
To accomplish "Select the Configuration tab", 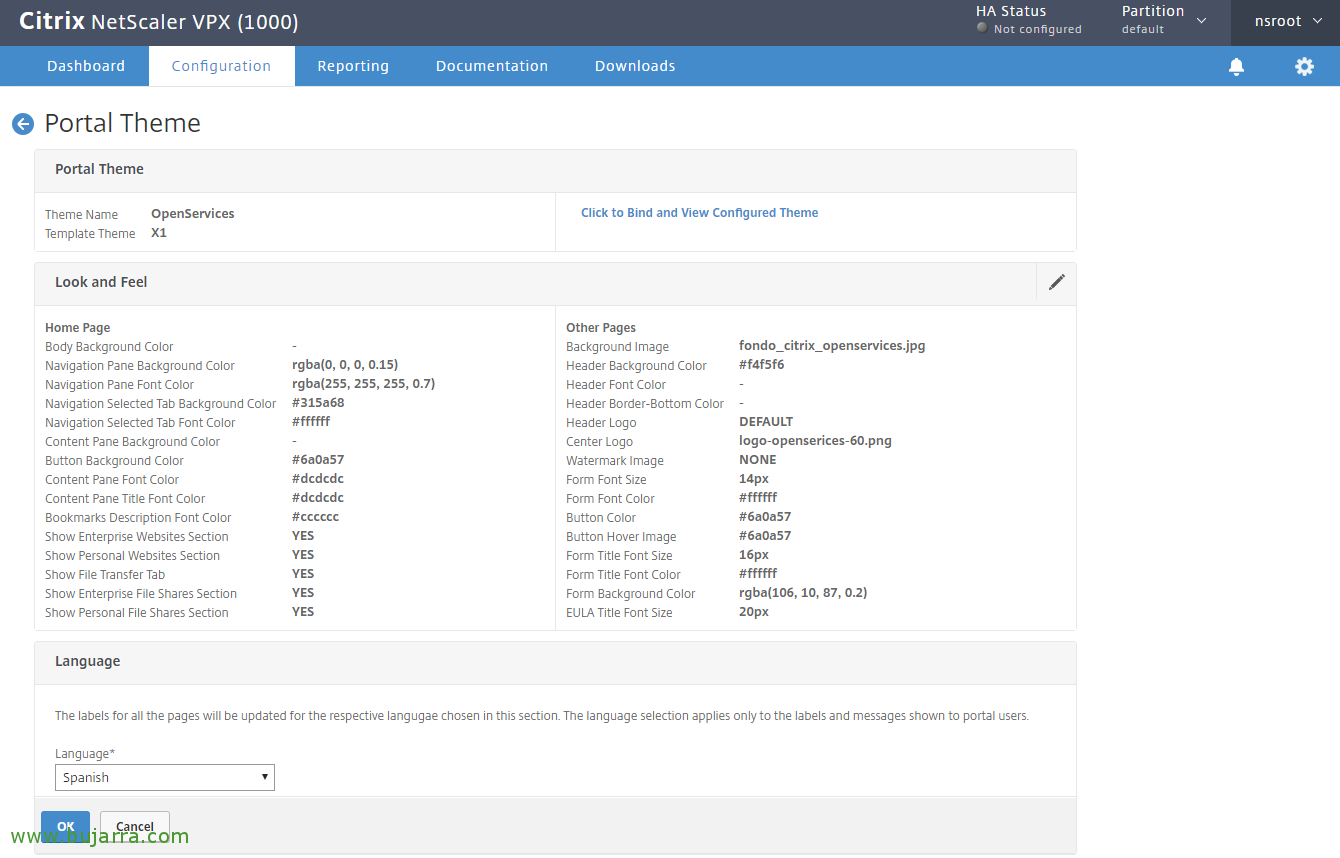I will 221,66.
